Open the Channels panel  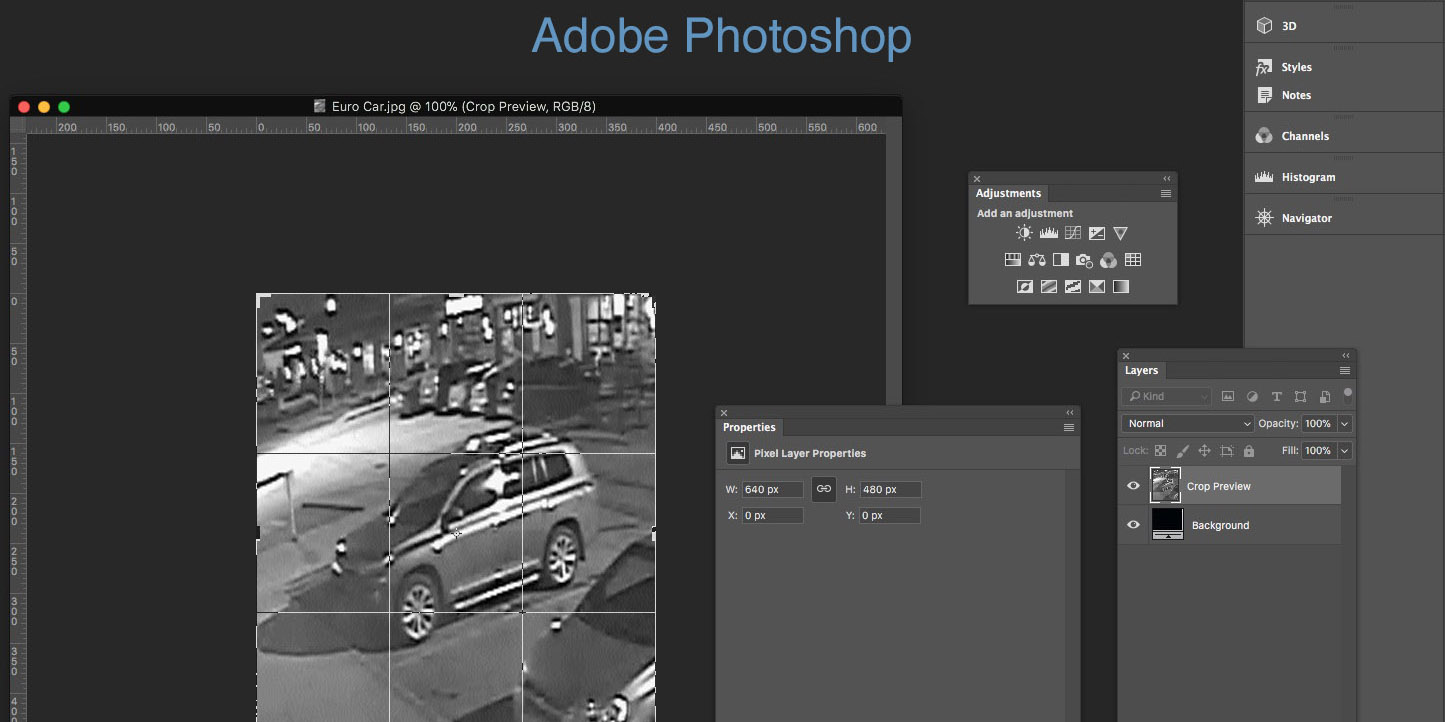[1305, 136]
